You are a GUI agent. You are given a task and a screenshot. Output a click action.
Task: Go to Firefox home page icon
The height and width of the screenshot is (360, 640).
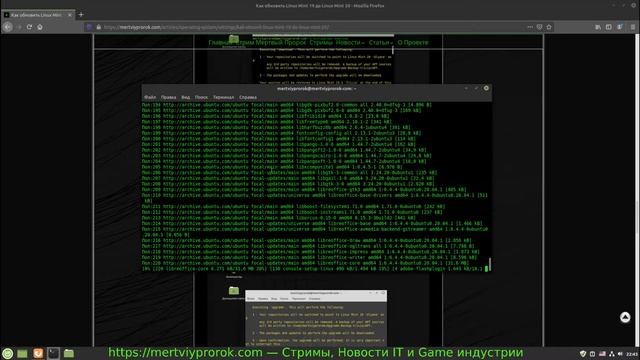(40, 27)
